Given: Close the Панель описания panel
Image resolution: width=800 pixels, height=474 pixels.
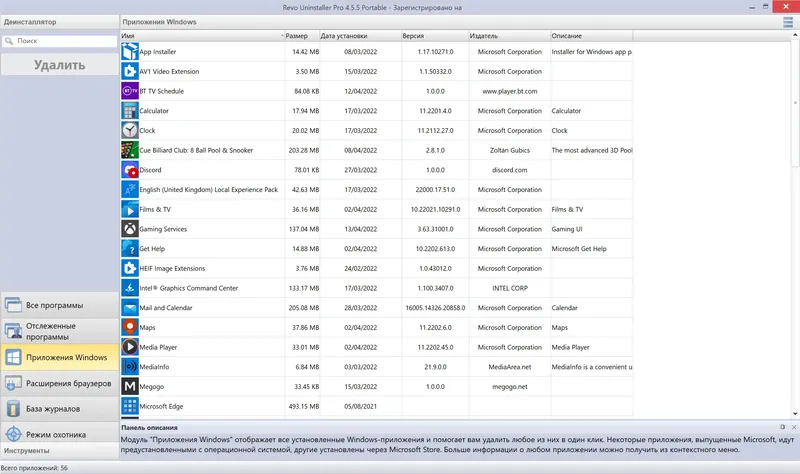Looking at the screenshot, I should 794,427.
